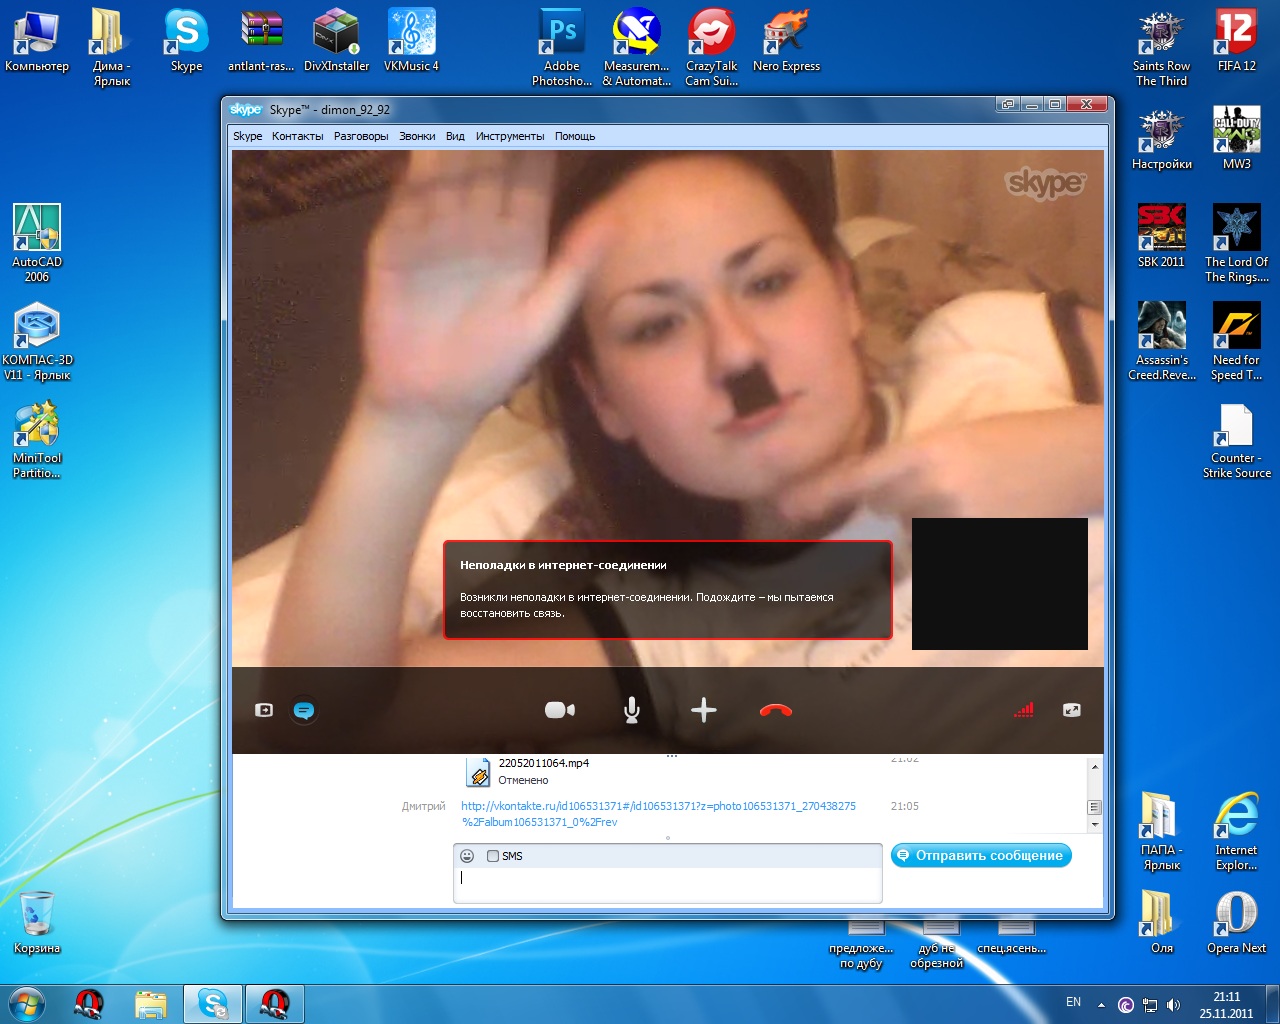Screen dimensions: 1280x1024
Task: Hang up the call with red phone button
Action: (776, 710)
